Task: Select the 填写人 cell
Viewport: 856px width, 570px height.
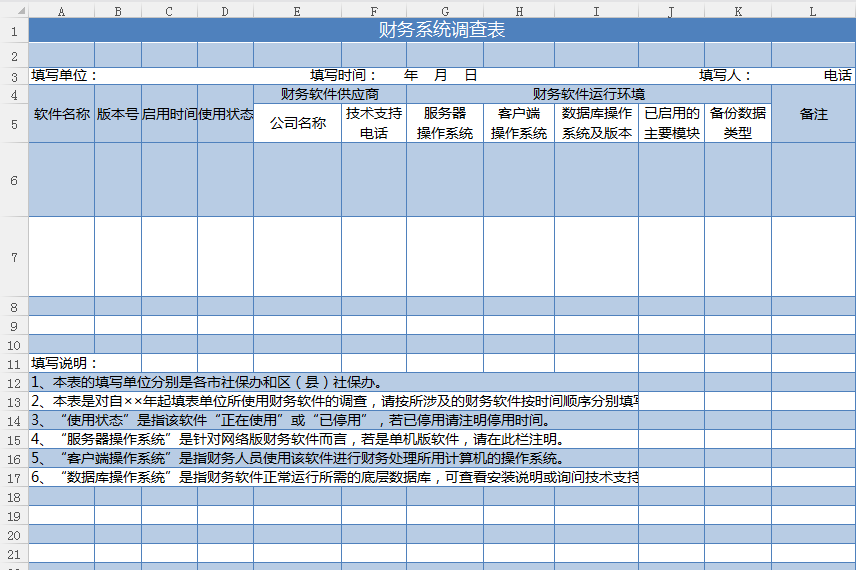Action: (x=725, y=75)
